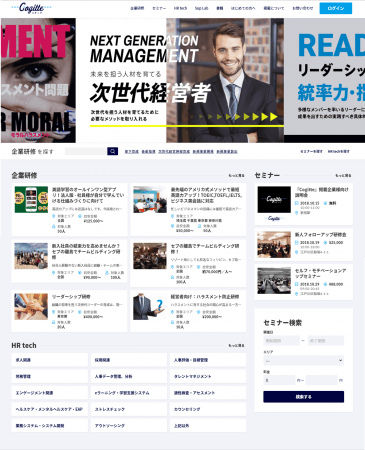Open the HR tech nav menu item
The height and width of the screenshot is (450, 365).
coord(180,8)
